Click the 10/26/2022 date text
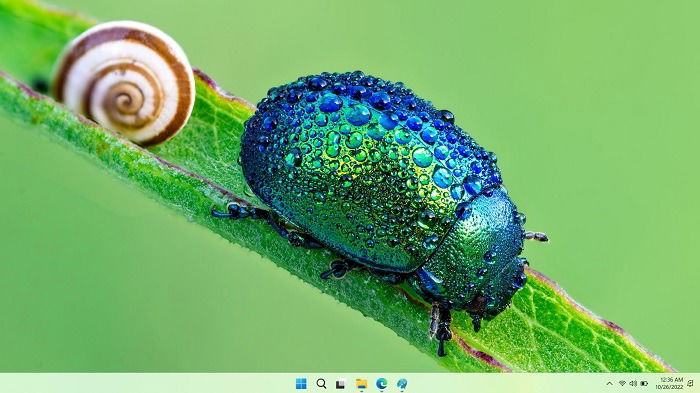 pyautogui.click(x=669, y=387)
